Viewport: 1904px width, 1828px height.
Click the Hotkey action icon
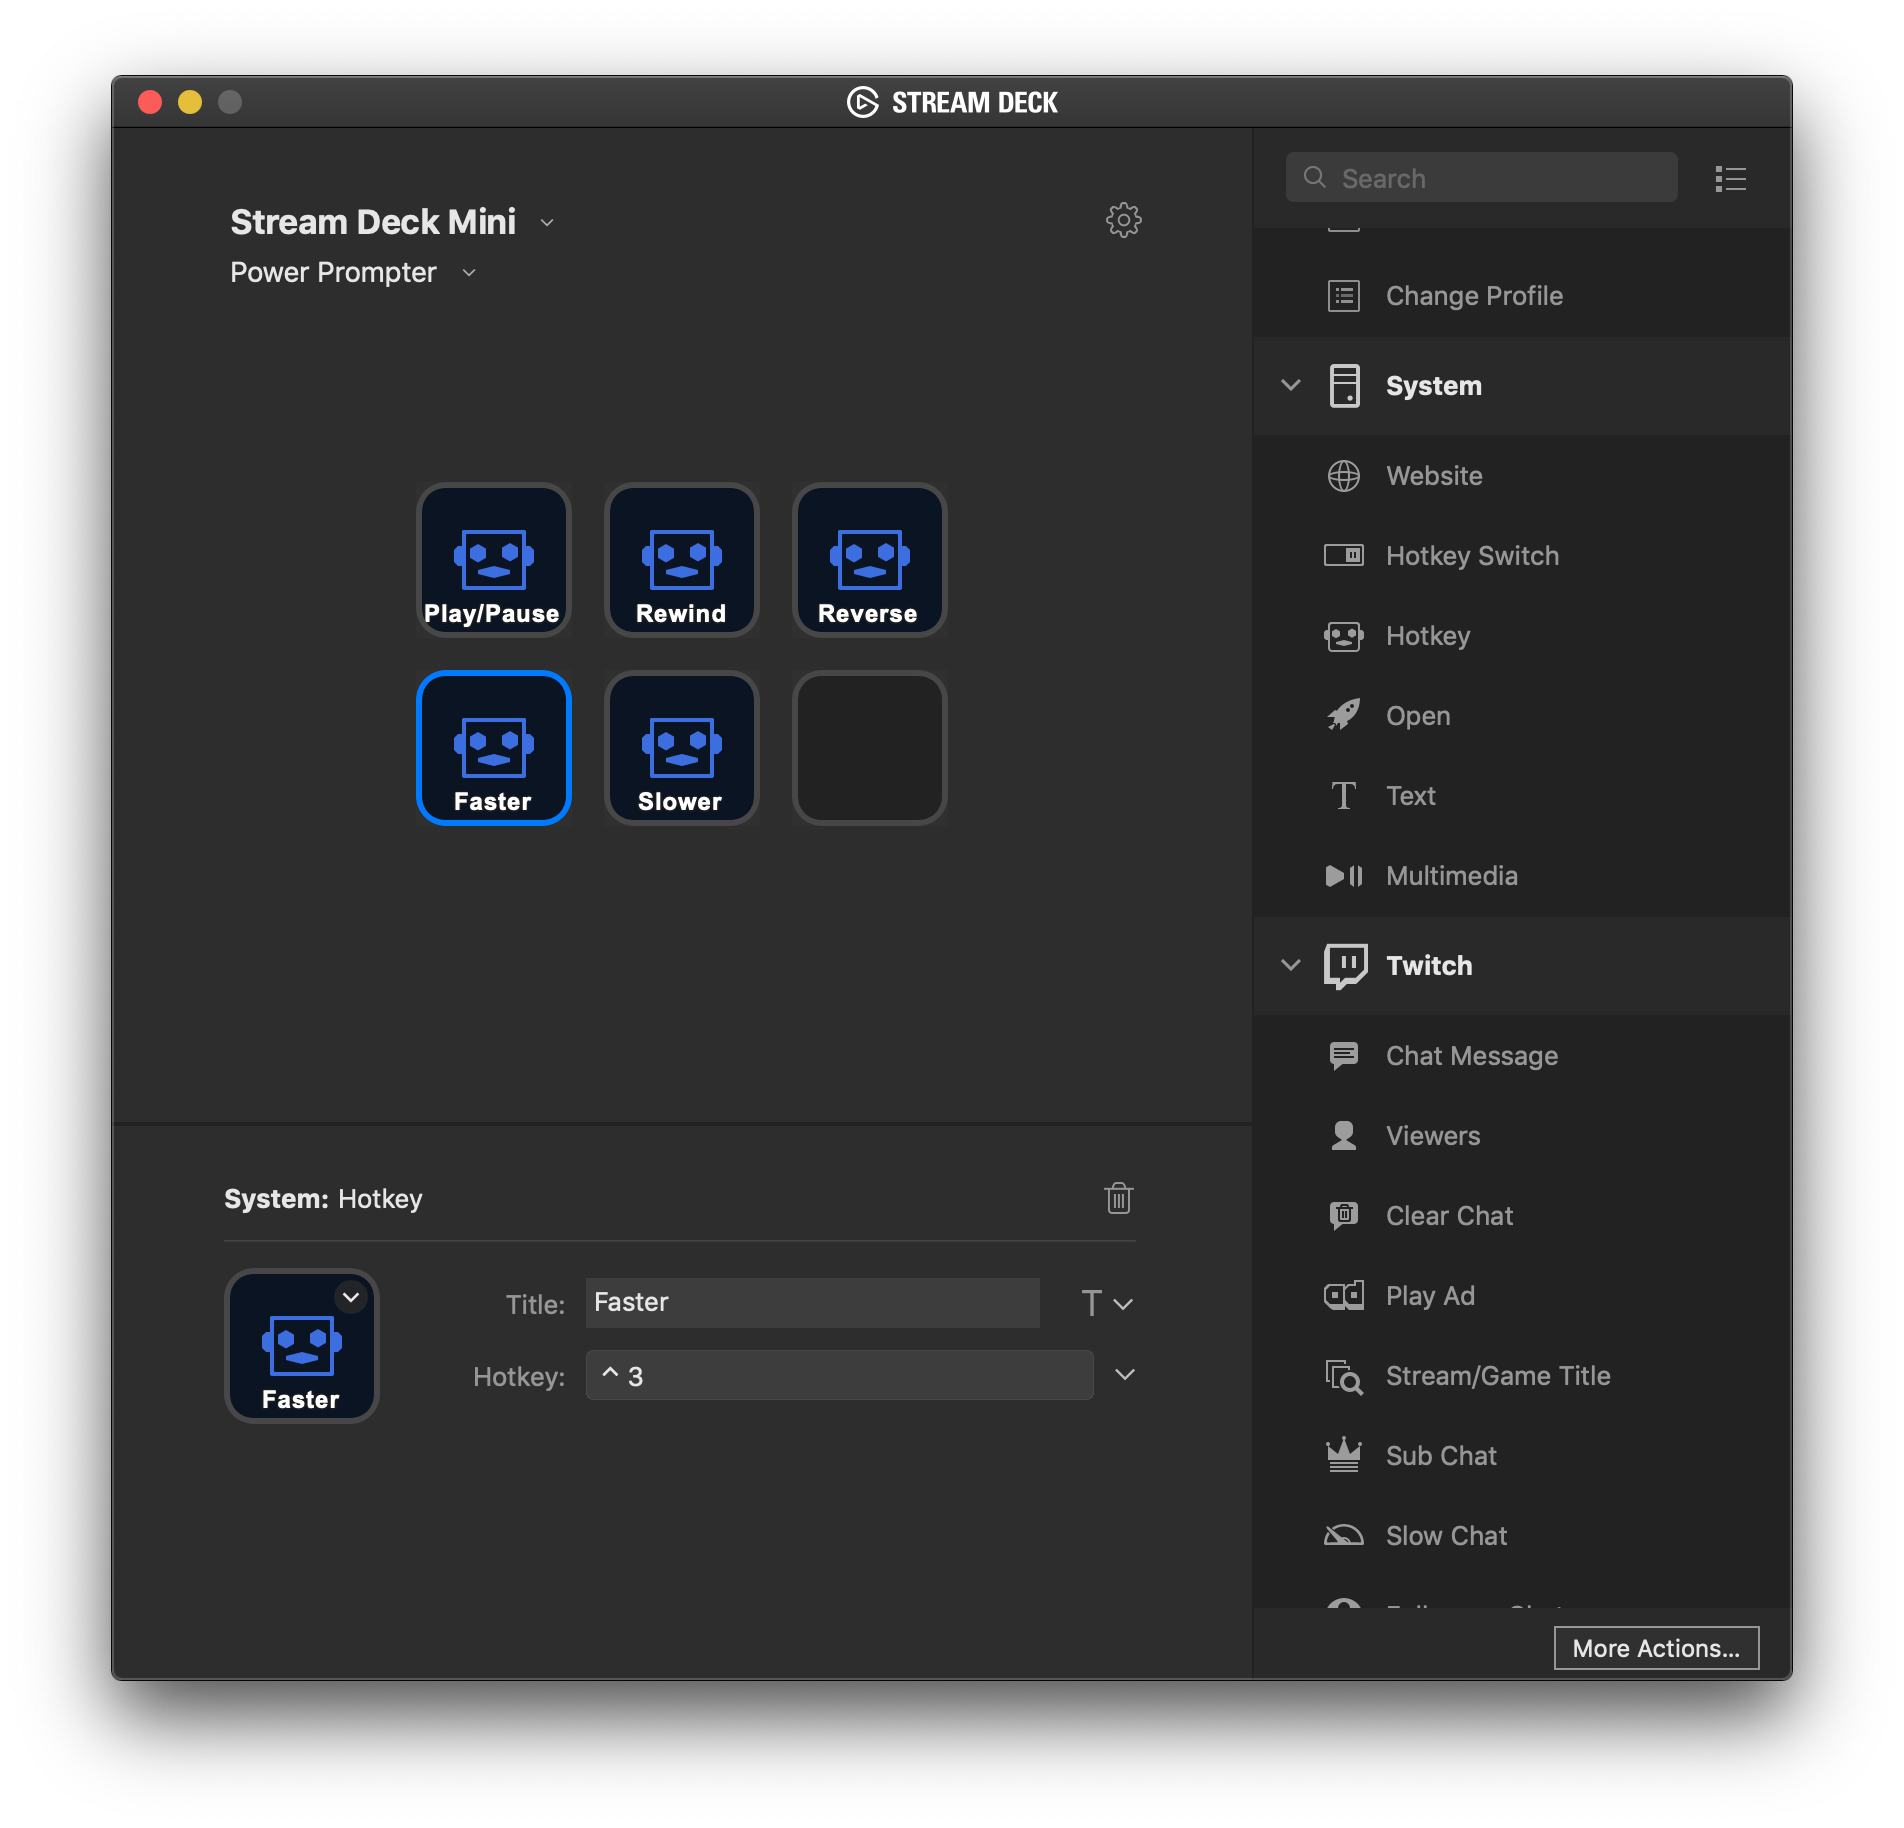[x=1343, y=636]
